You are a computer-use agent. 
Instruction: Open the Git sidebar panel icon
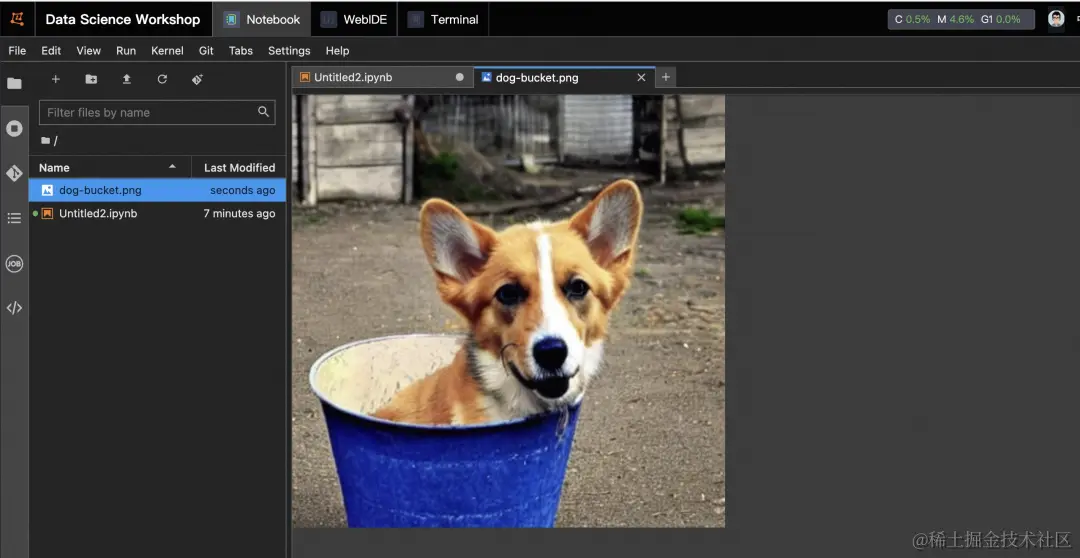[x=14, y=173]
